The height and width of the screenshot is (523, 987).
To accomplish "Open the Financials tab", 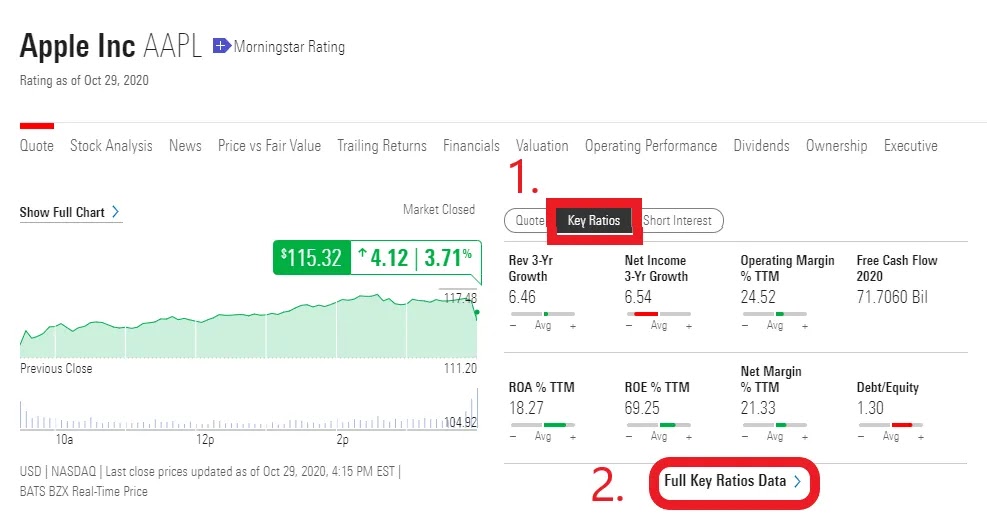I will click(471, 146).
